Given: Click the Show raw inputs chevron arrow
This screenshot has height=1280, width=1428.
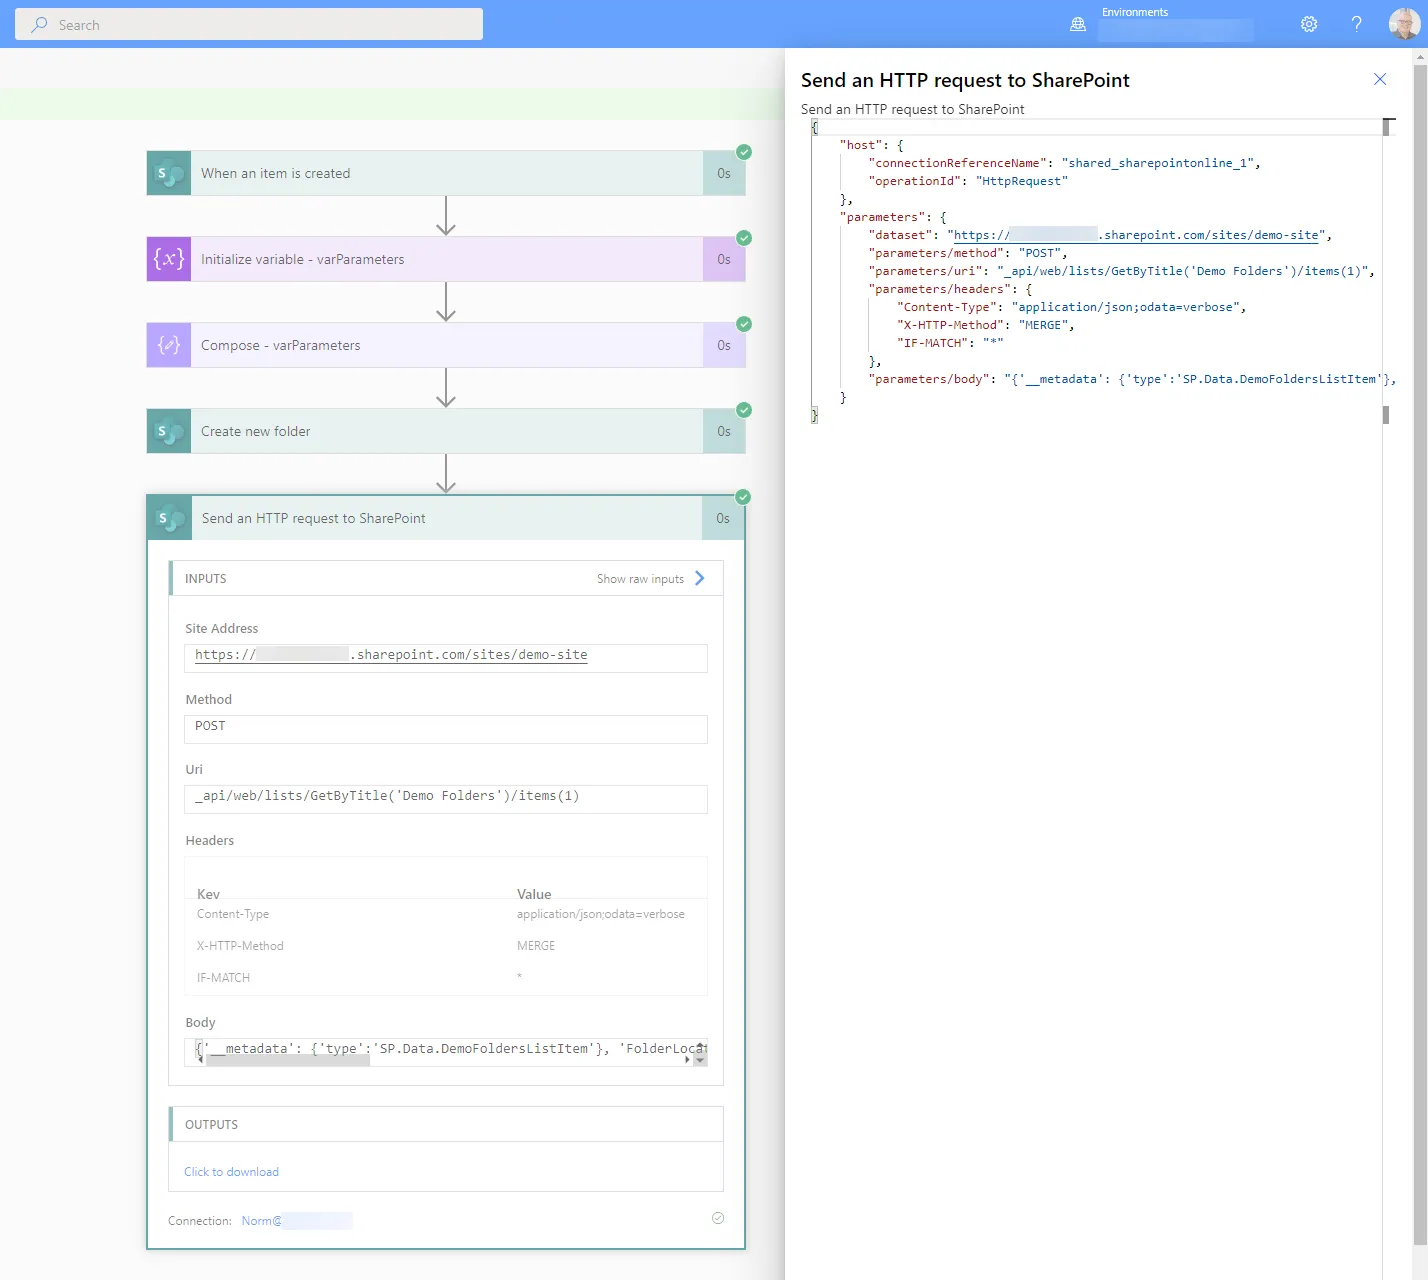Looking at the screenshot, I should pos(700,578).
